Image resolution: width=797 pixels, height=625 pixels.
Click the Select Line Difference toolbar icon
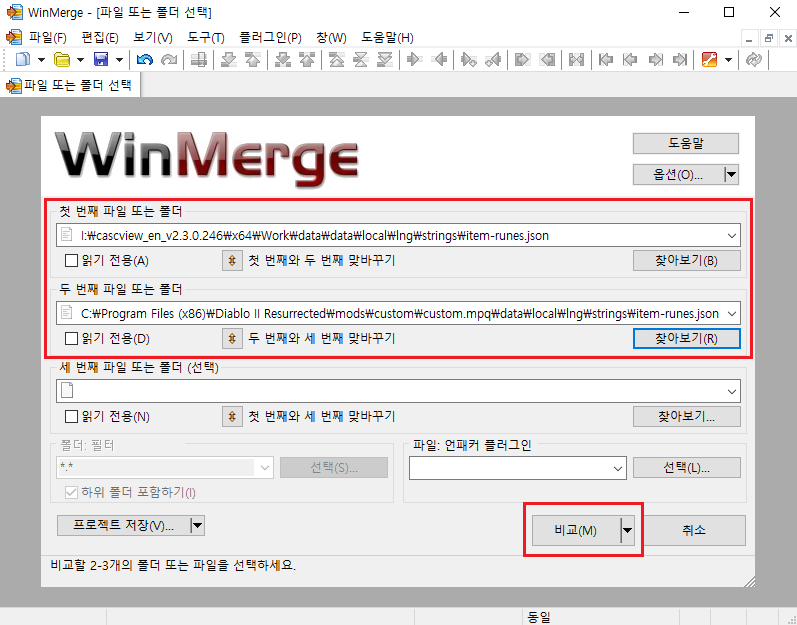(x=198, y=60)
